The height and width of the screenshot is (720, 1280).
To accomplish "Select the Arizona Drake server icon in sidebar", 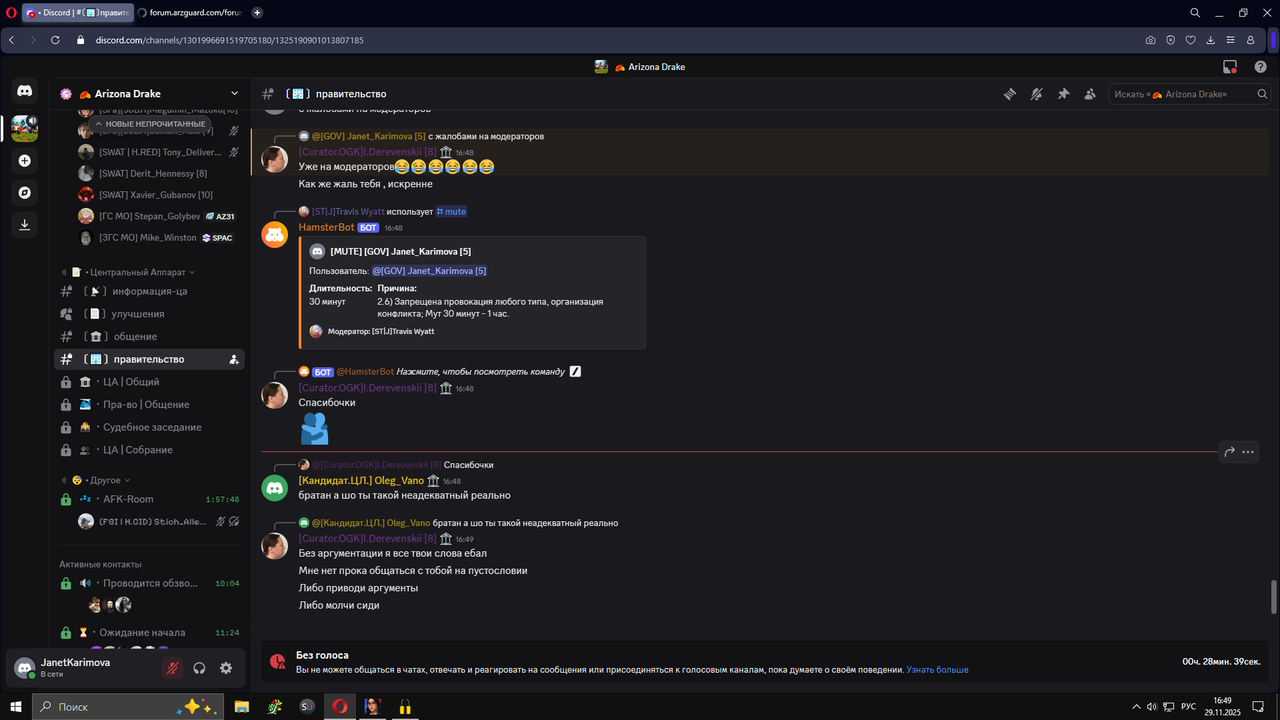I will pos(25,128).
